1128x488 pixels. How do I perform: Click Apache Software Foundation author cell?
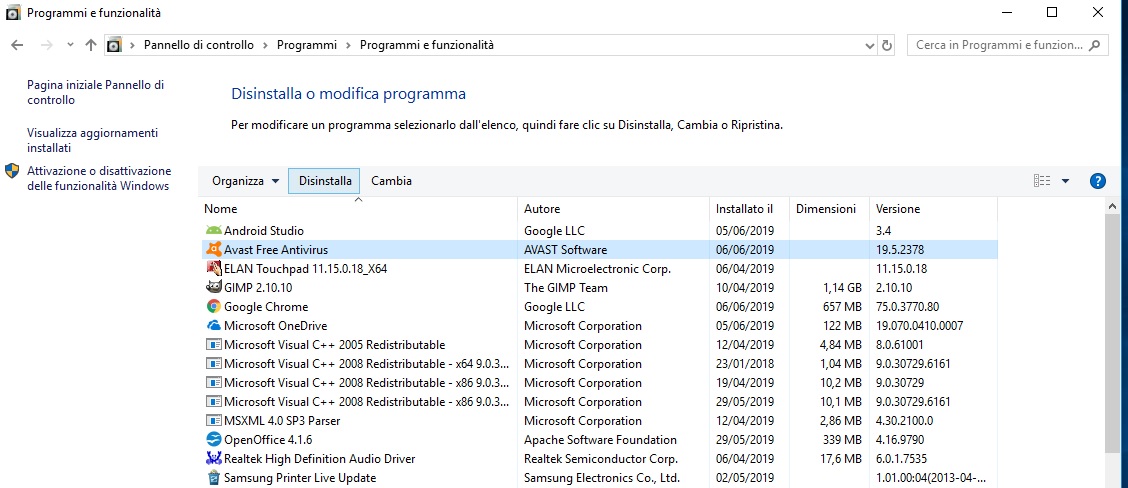click(600, 440)
